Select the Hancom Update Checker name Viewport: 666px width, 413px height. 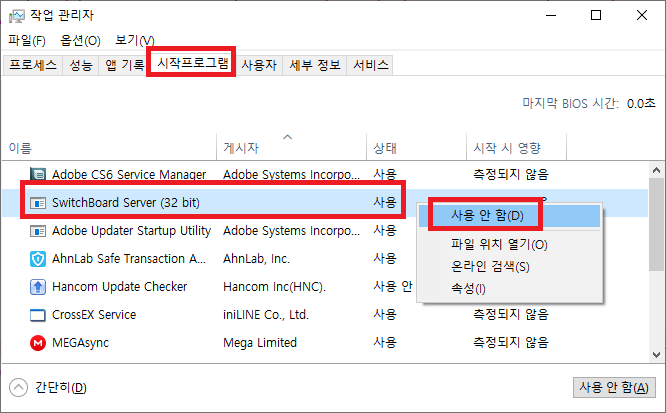[119, 287]
